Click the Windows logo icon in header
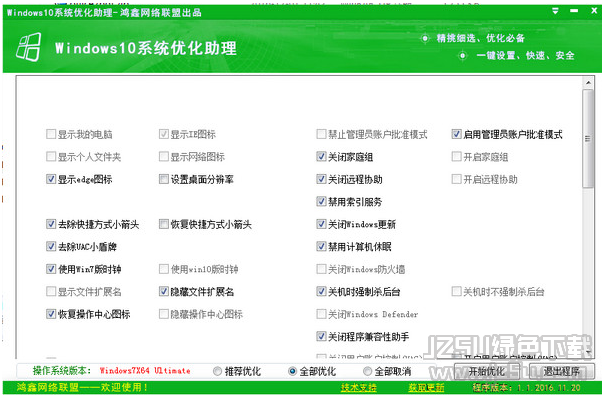605x399 pixels. (28, 47)
